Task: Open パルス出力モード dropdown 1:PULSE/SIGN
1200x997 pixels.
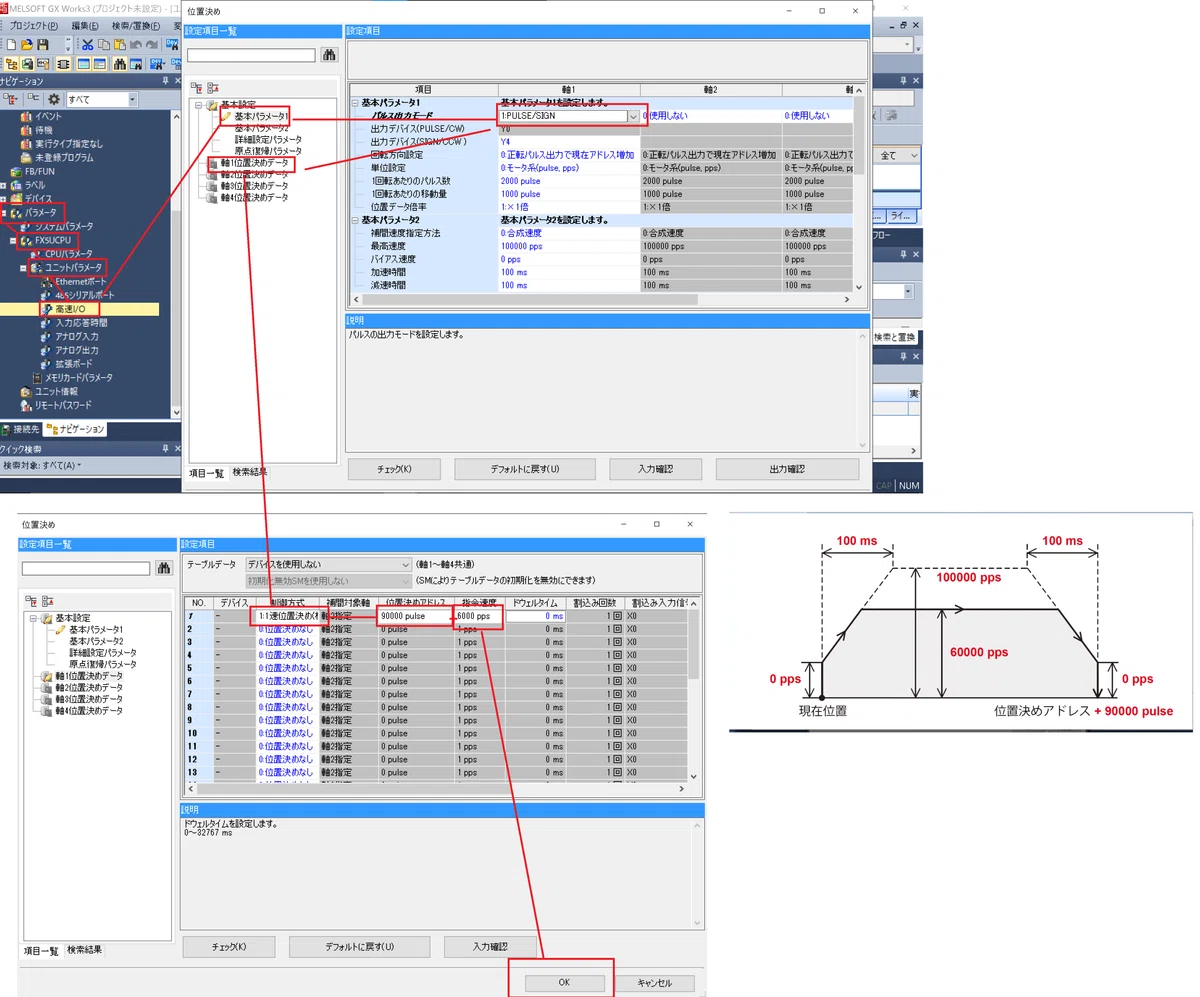Action: [x=634, y=116]
